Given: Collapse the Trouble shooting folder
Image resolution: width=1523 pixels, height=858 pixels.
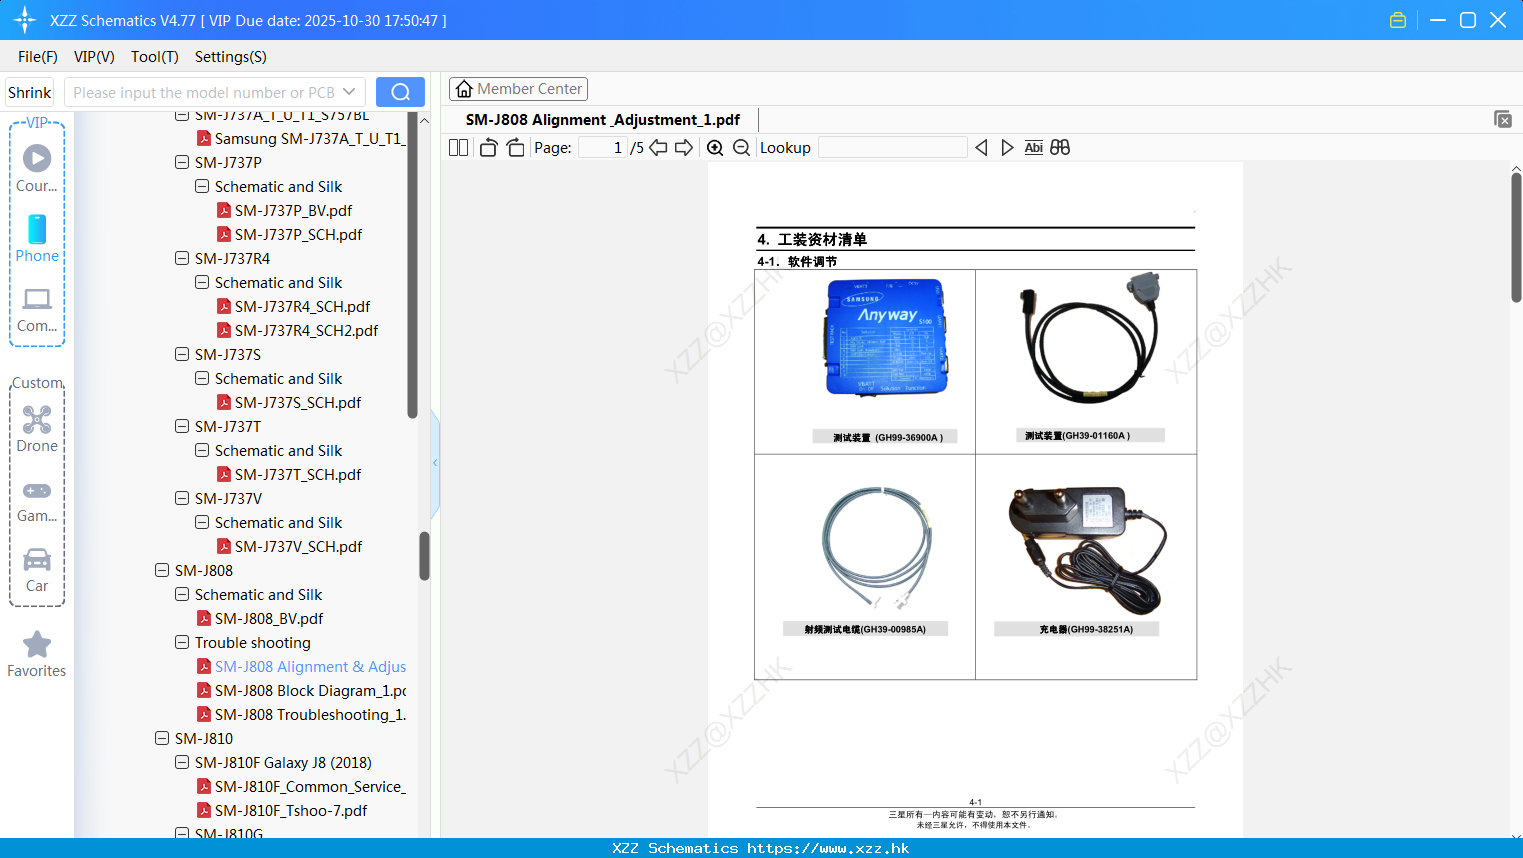Looking at the screenshot, I should tap(182, 642).
